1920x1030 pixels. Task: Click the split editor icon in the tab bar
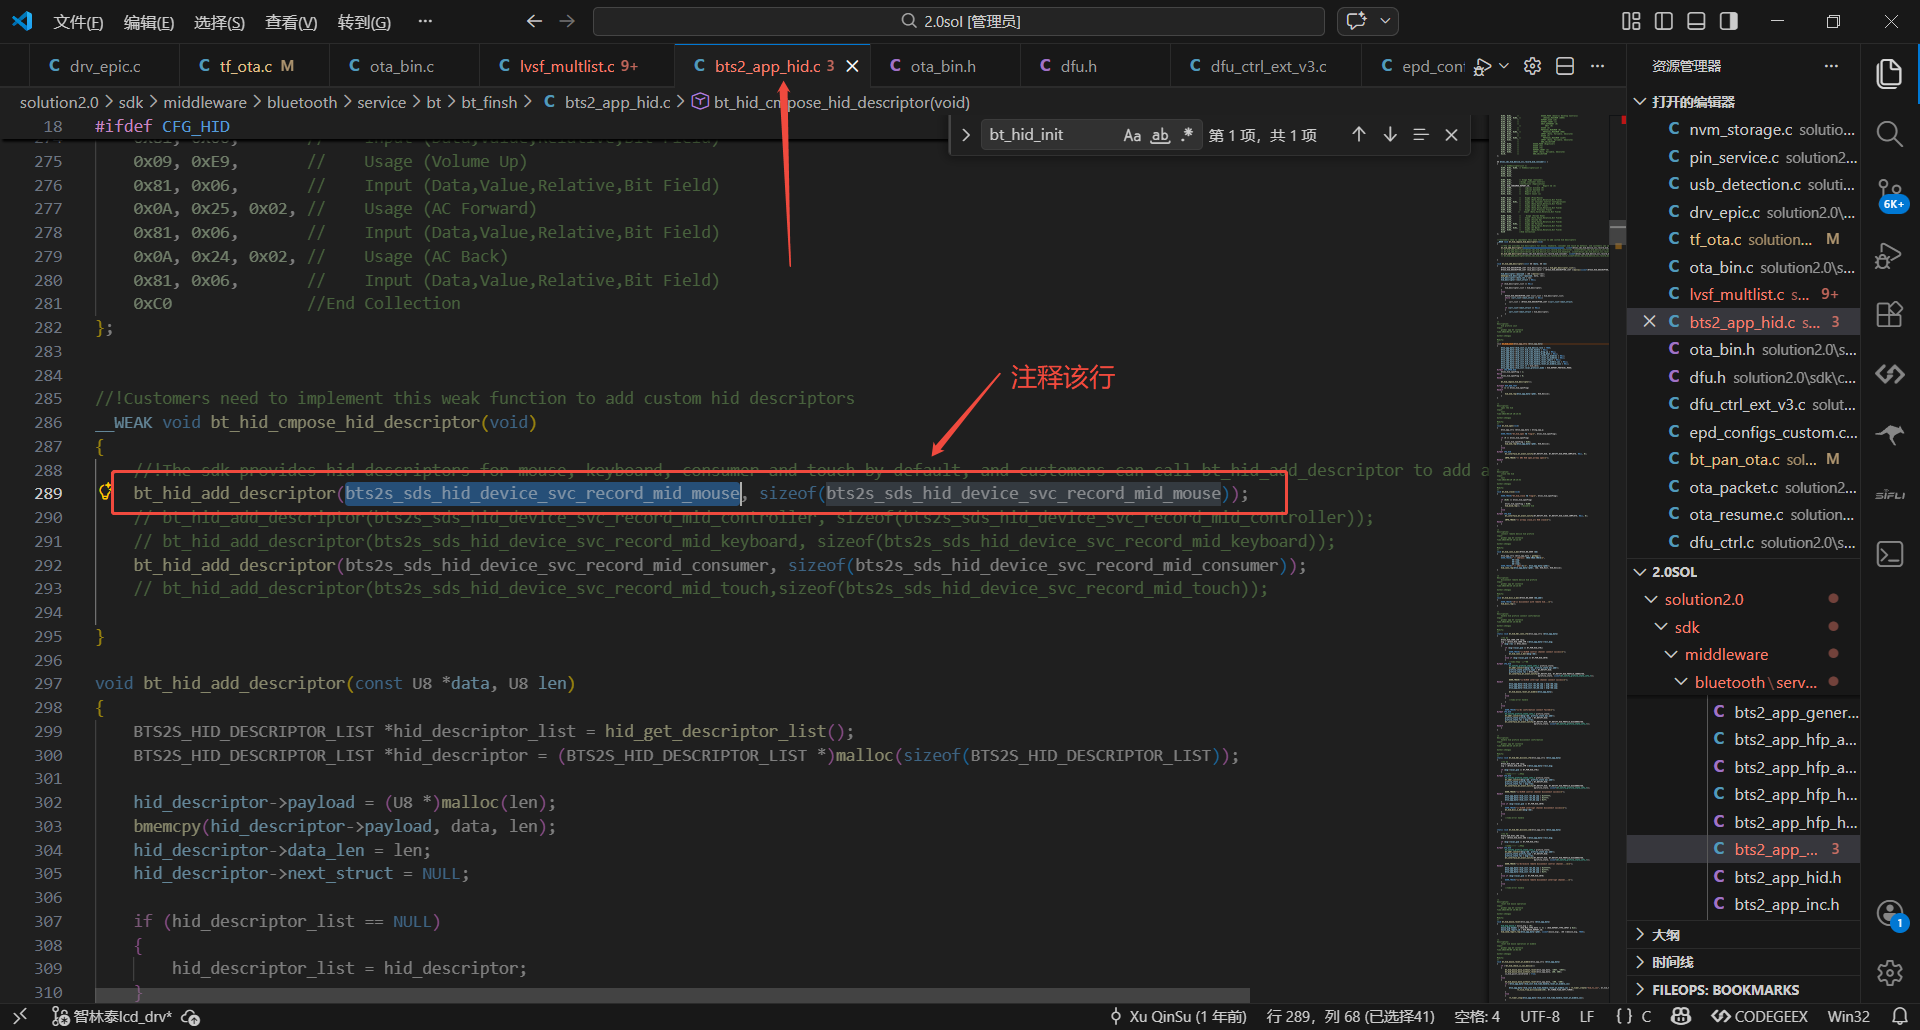click(1565, 66)
